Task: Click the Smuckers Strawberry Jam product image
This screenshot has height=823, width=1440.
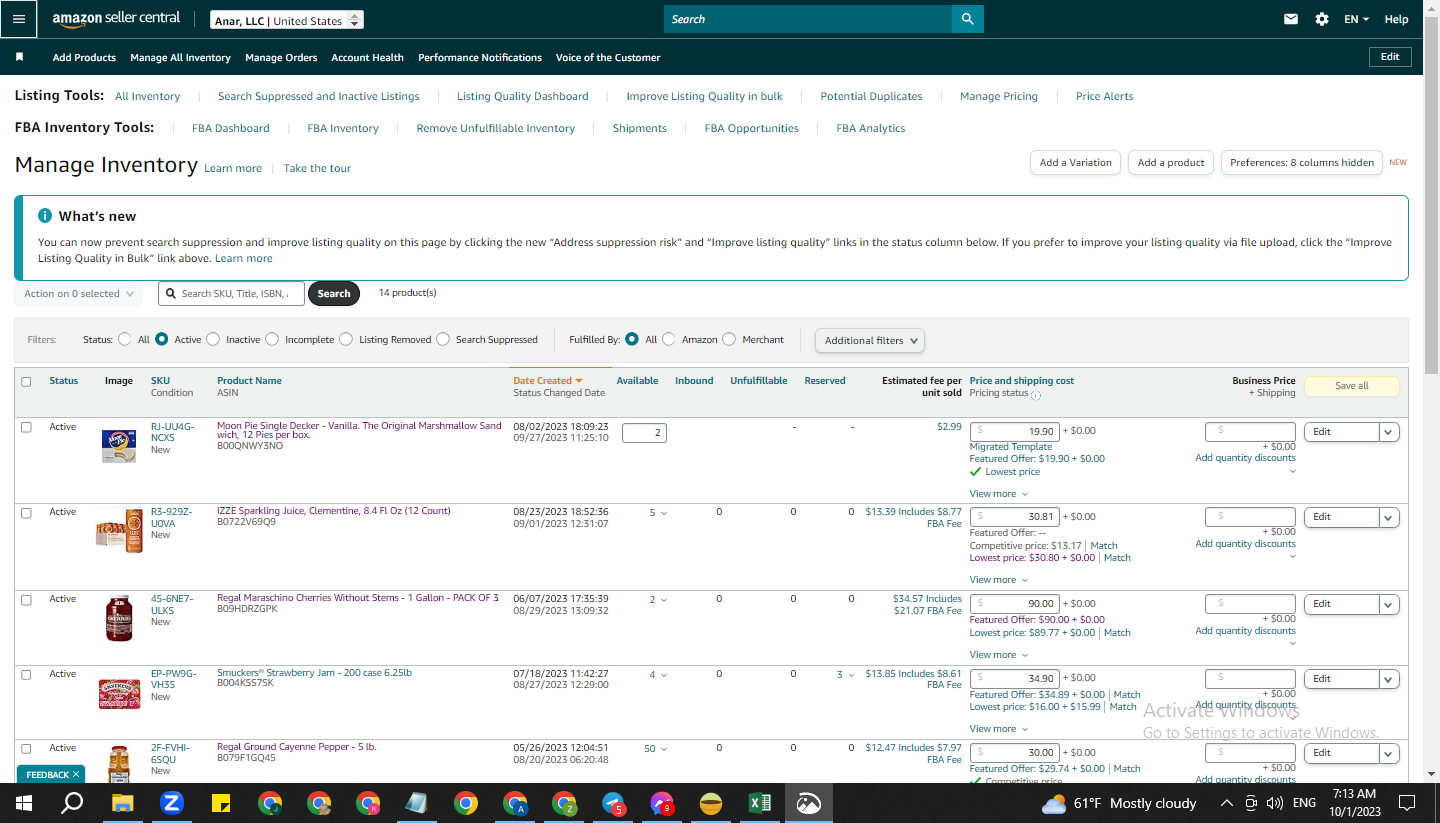Action: (x=119, y=693)
